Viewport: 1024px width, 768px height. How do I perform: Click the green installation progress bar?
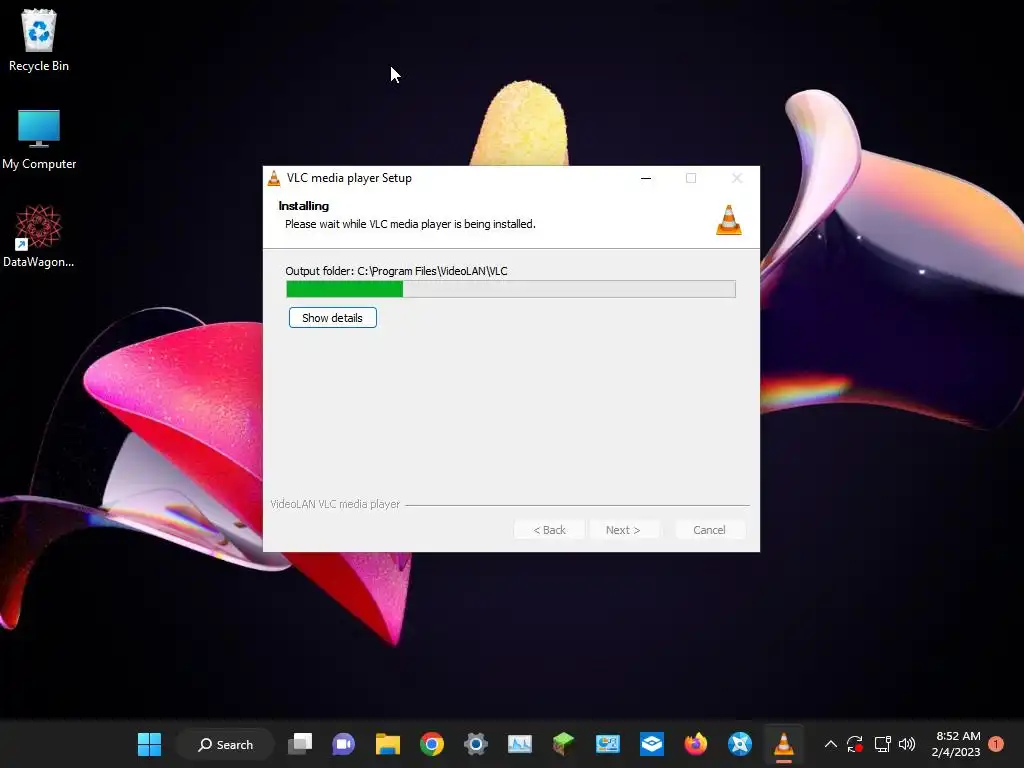511,289
